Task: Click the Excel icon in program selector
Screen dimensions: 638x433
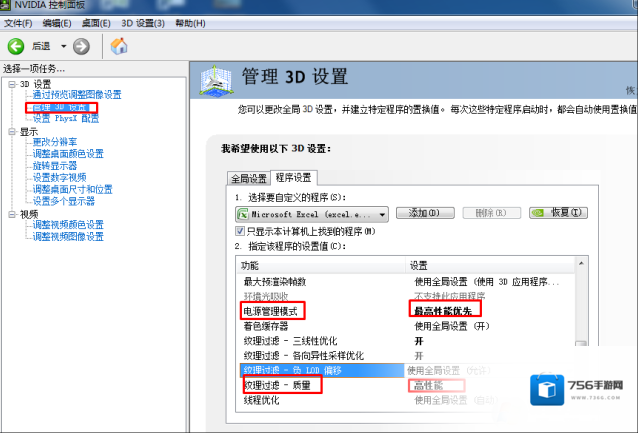Action: pos(242,214)
